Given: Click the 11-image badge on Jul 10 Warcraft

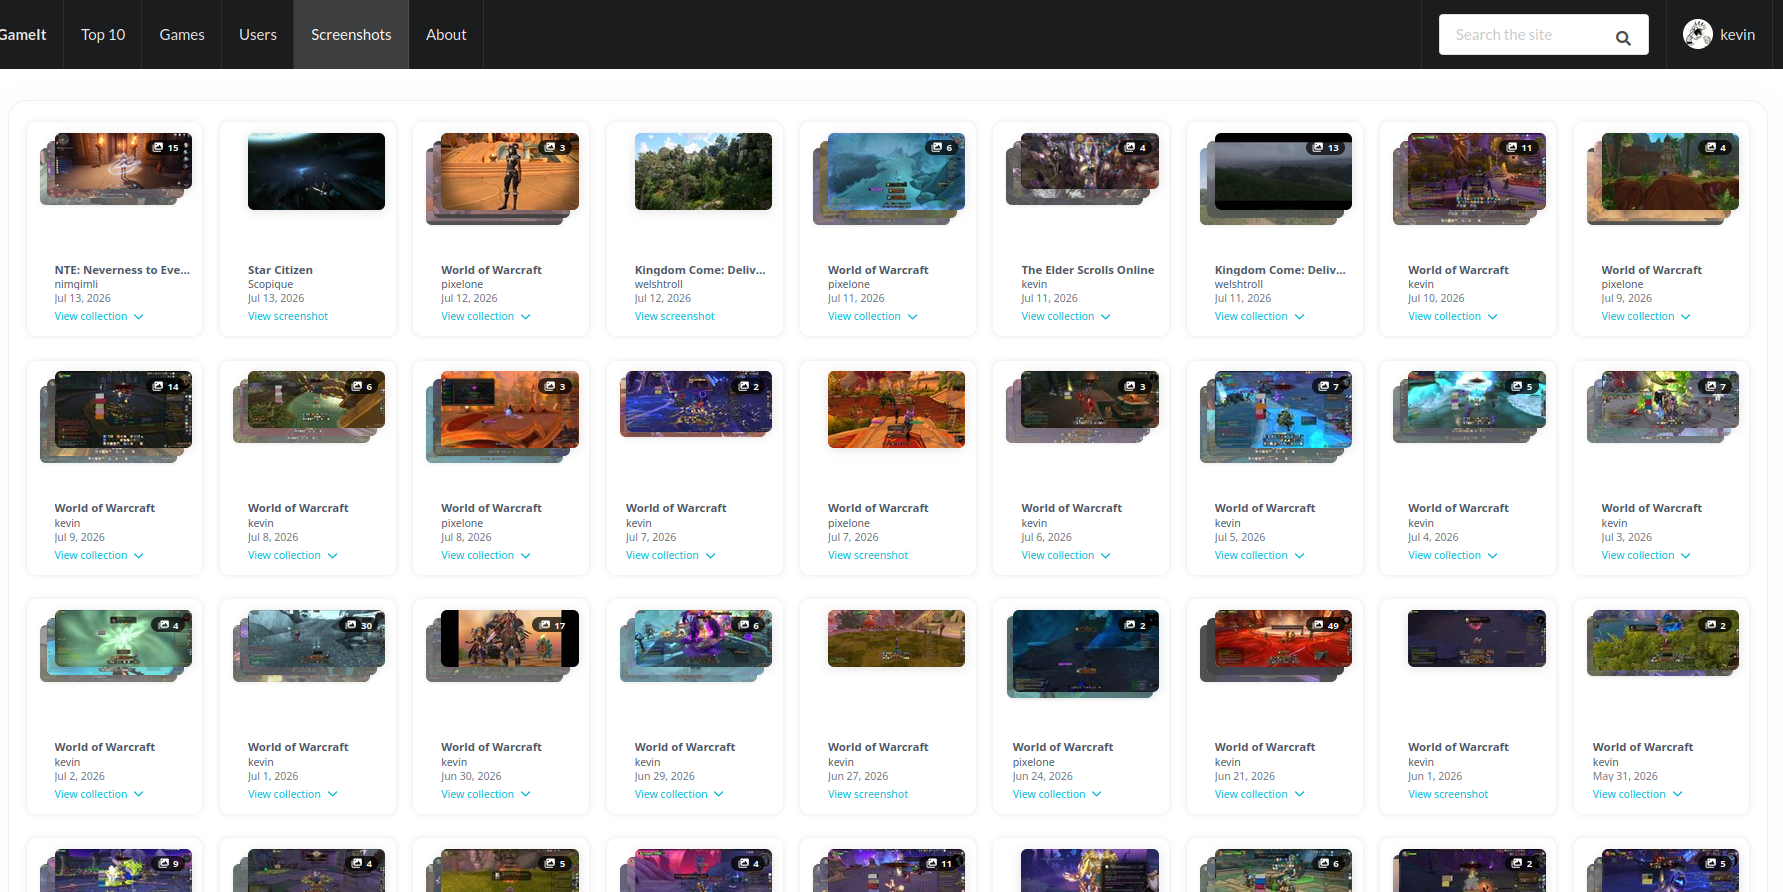Looking at the screenshot, I should (1519, 147).
